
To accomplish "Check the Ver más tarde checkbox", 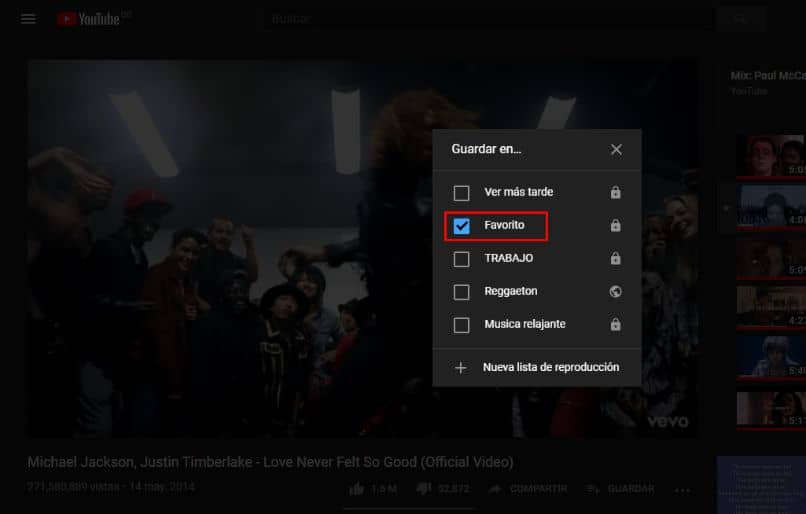I will pyautogui.click(x=461, y=193).
